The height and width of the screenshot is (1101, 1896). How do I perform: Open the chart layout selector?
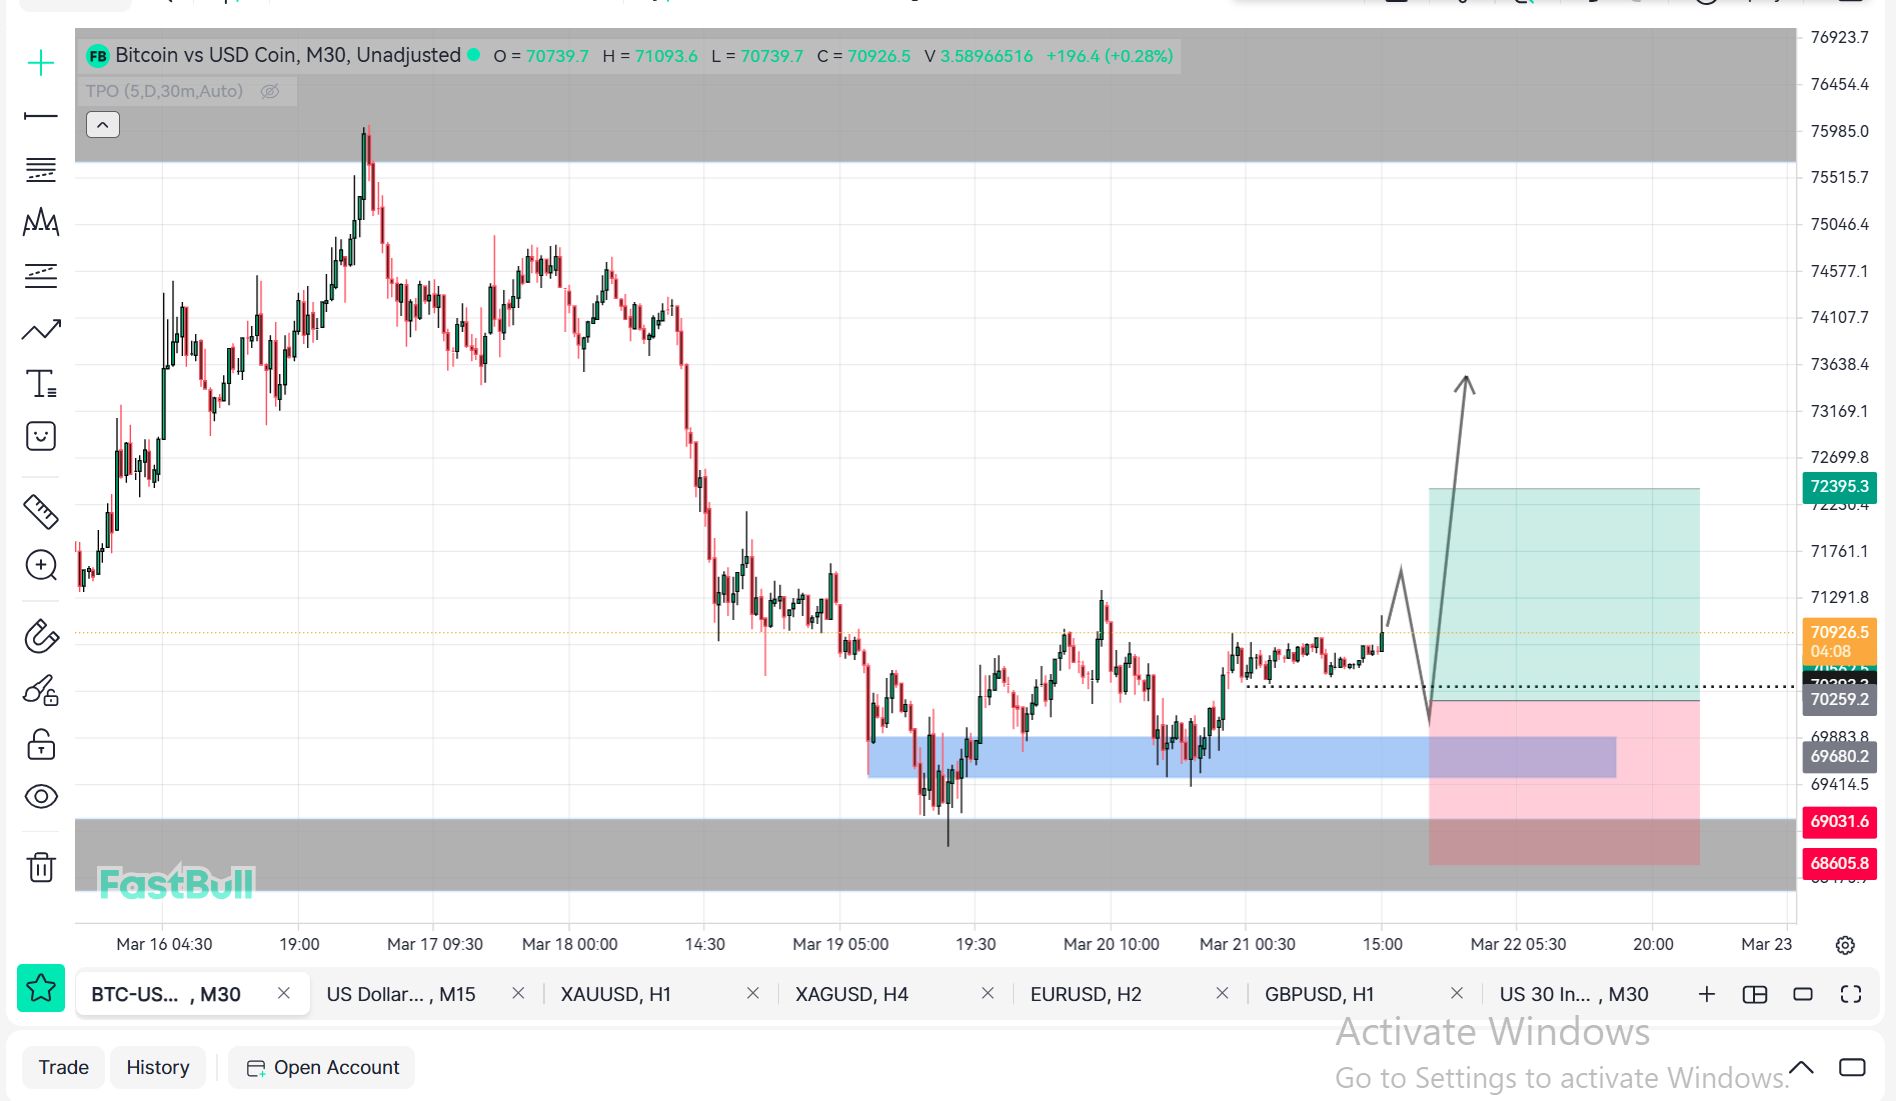1754,994
